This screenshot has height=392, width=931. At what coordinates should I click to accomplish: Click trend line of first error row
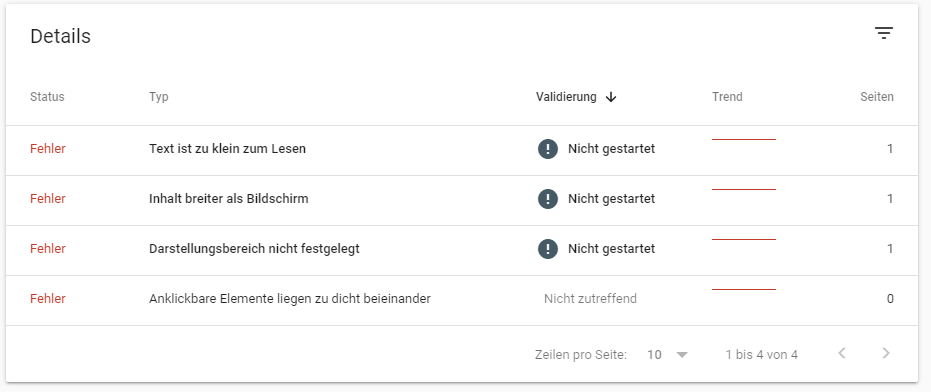[x=744, y=139]
